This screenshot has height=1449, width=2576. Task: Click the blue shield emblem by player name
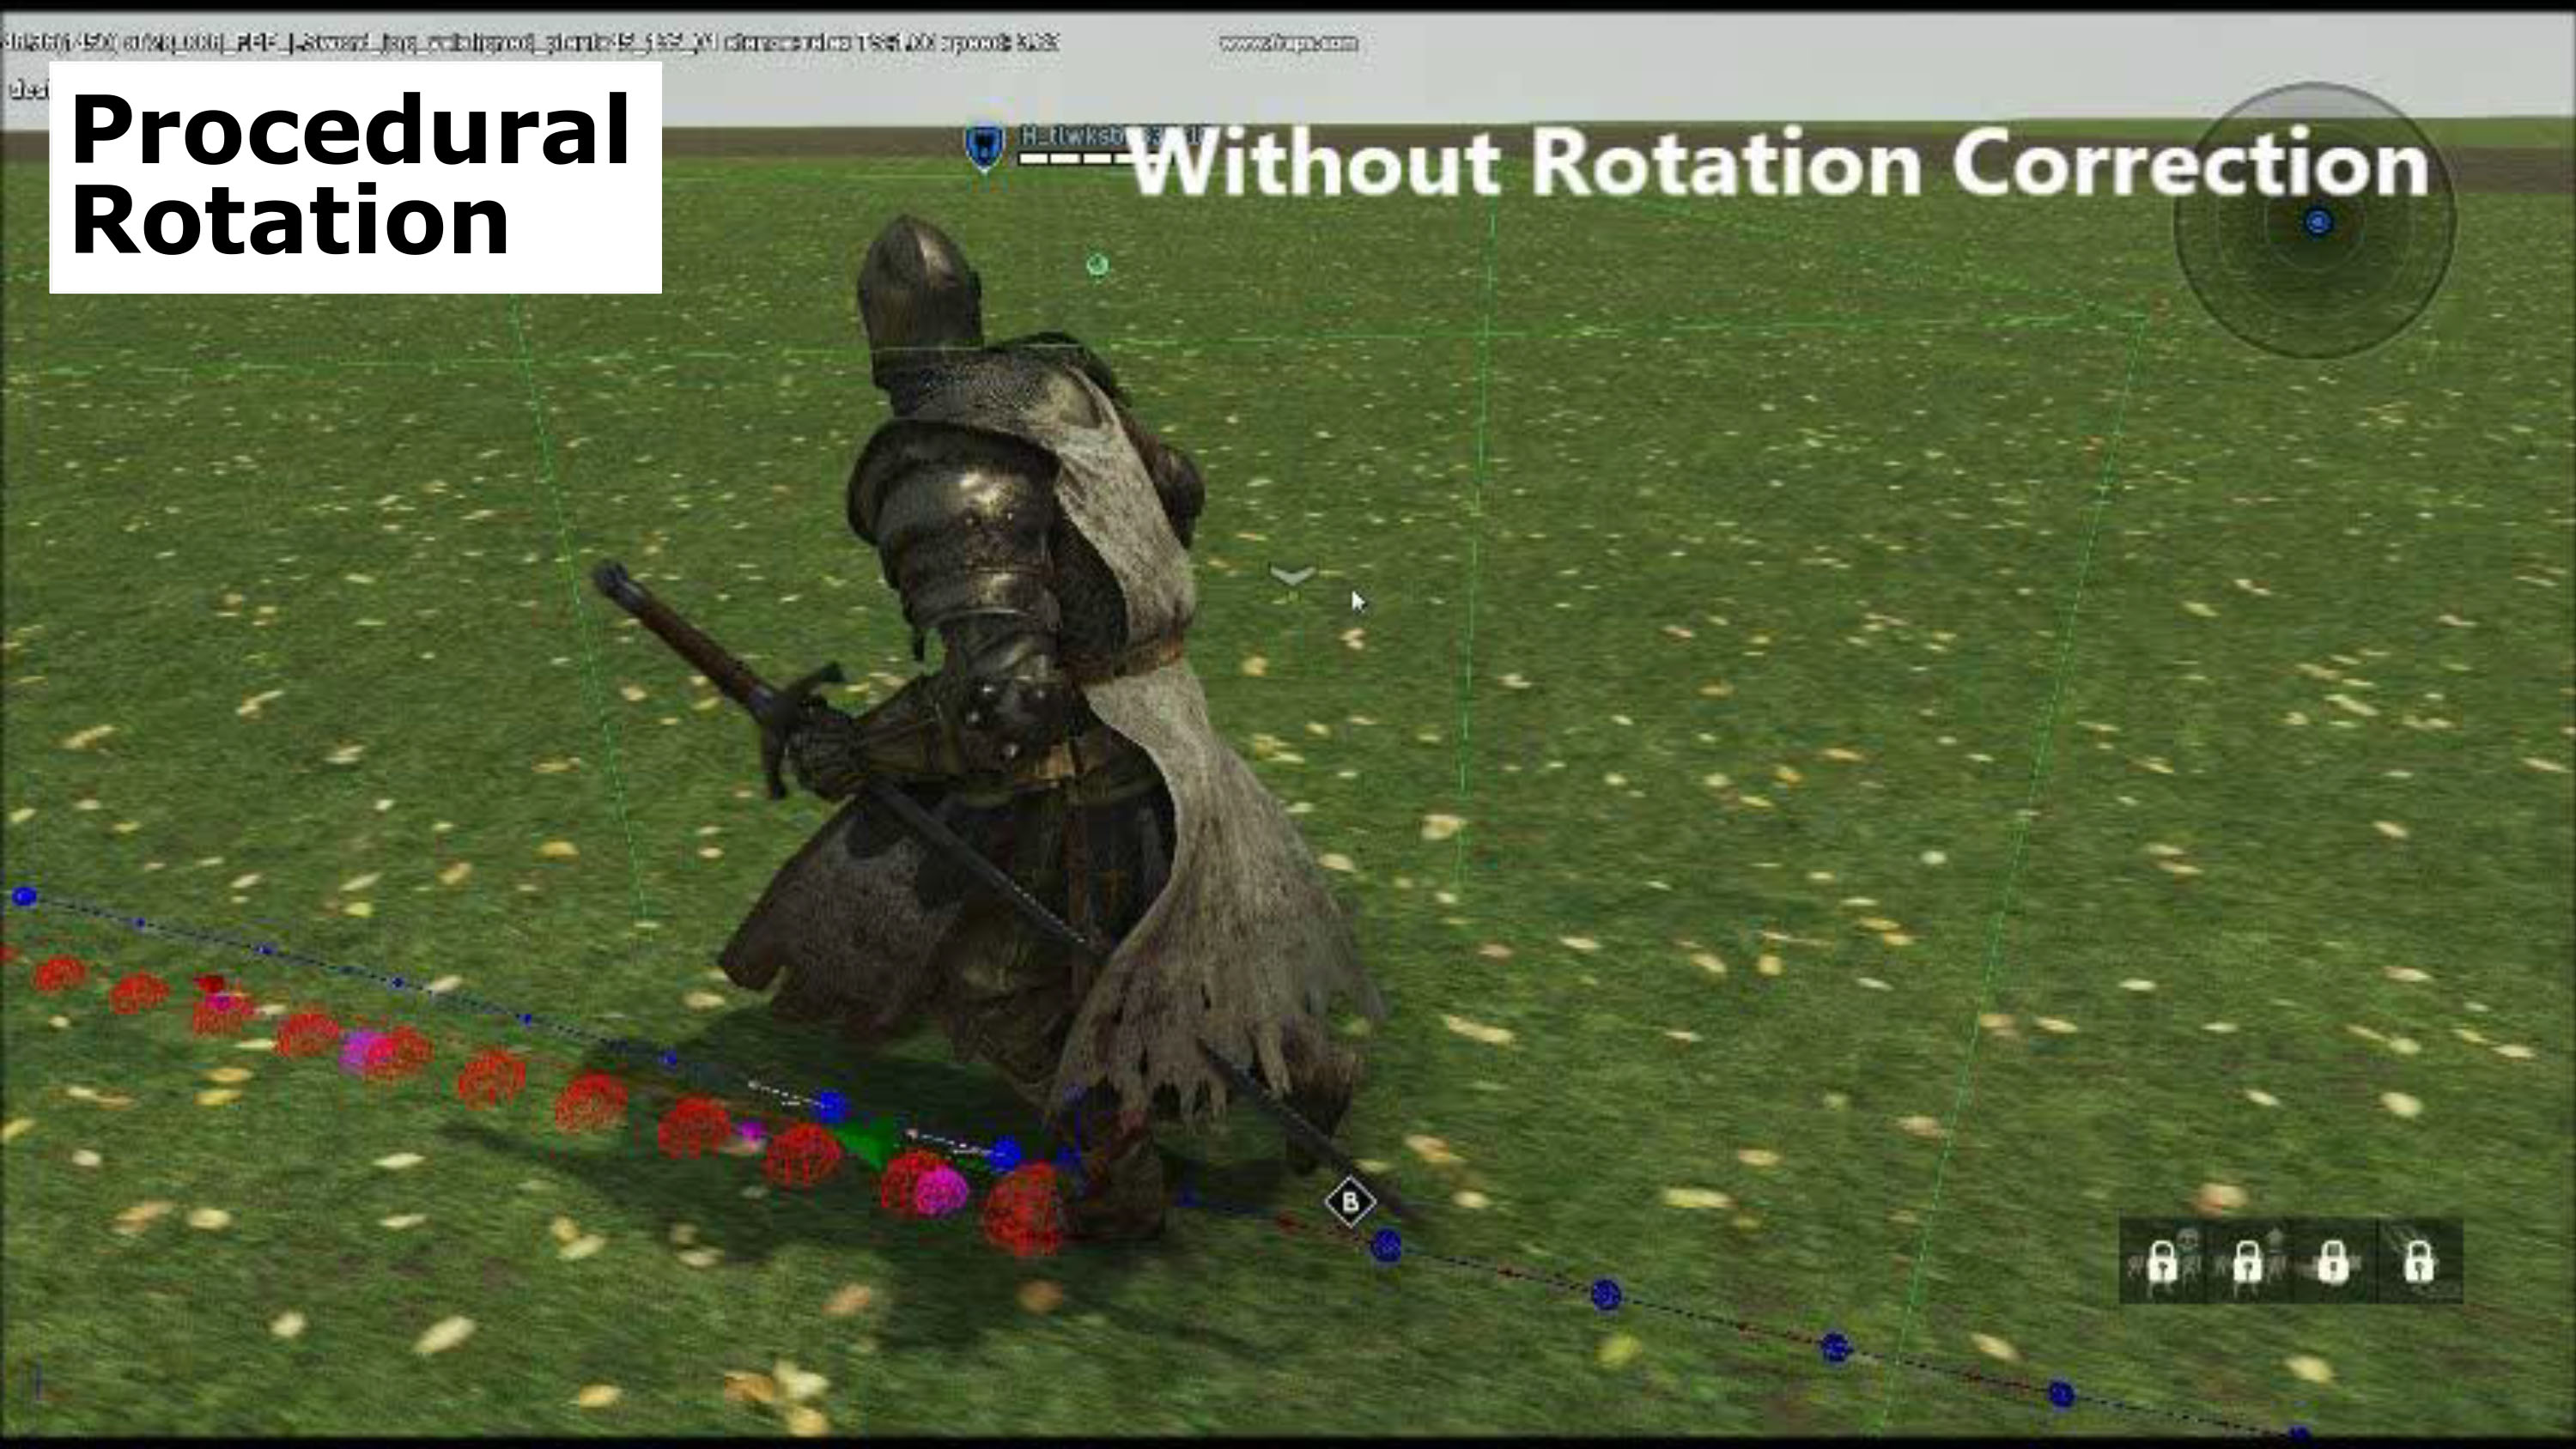(x=984, y=147)
